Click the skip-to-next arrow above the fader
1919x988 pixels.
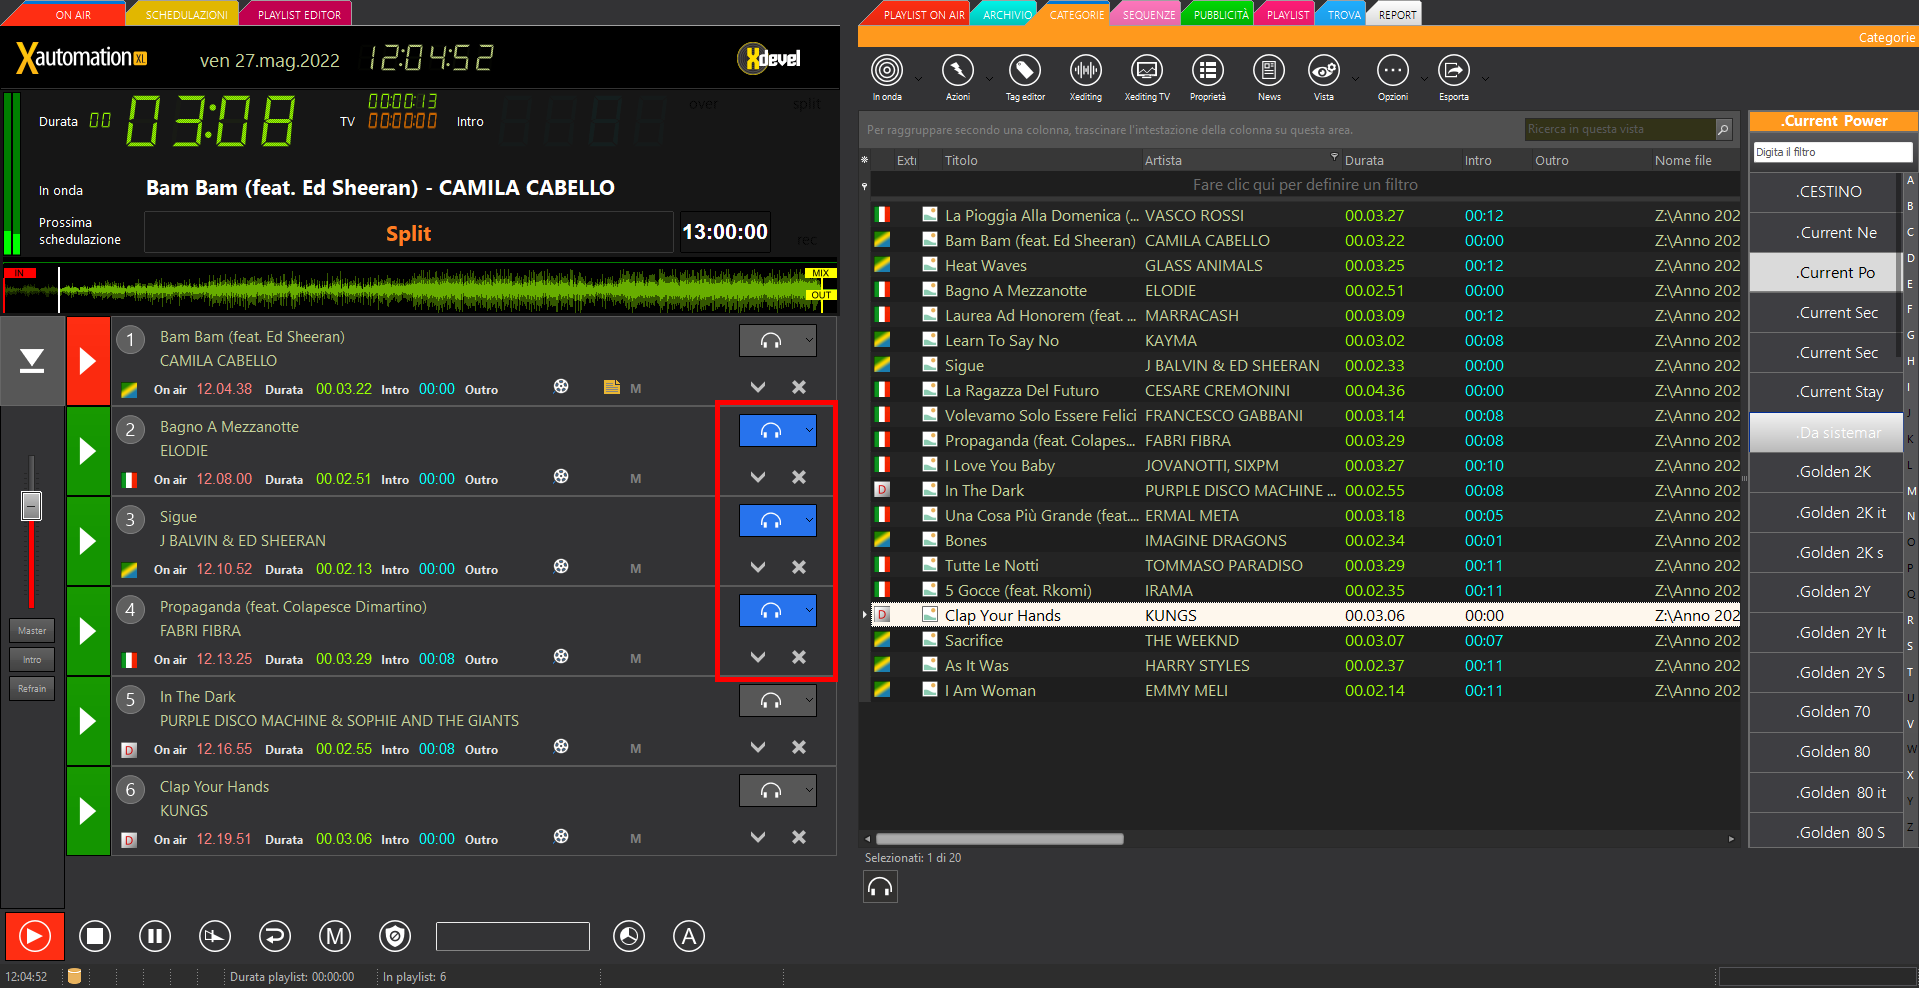click(32, 361)
